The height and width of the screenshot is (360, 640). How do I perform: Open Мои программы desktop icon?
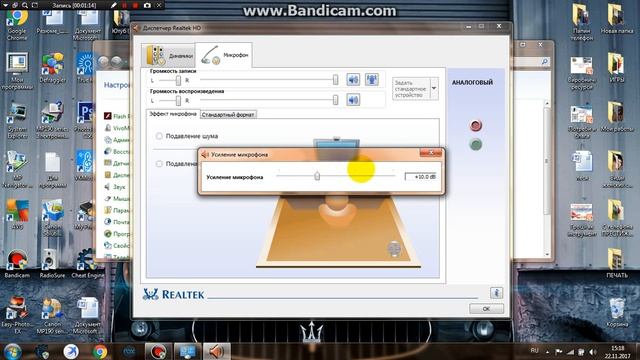pyautogui.click(x=17, y=71)
